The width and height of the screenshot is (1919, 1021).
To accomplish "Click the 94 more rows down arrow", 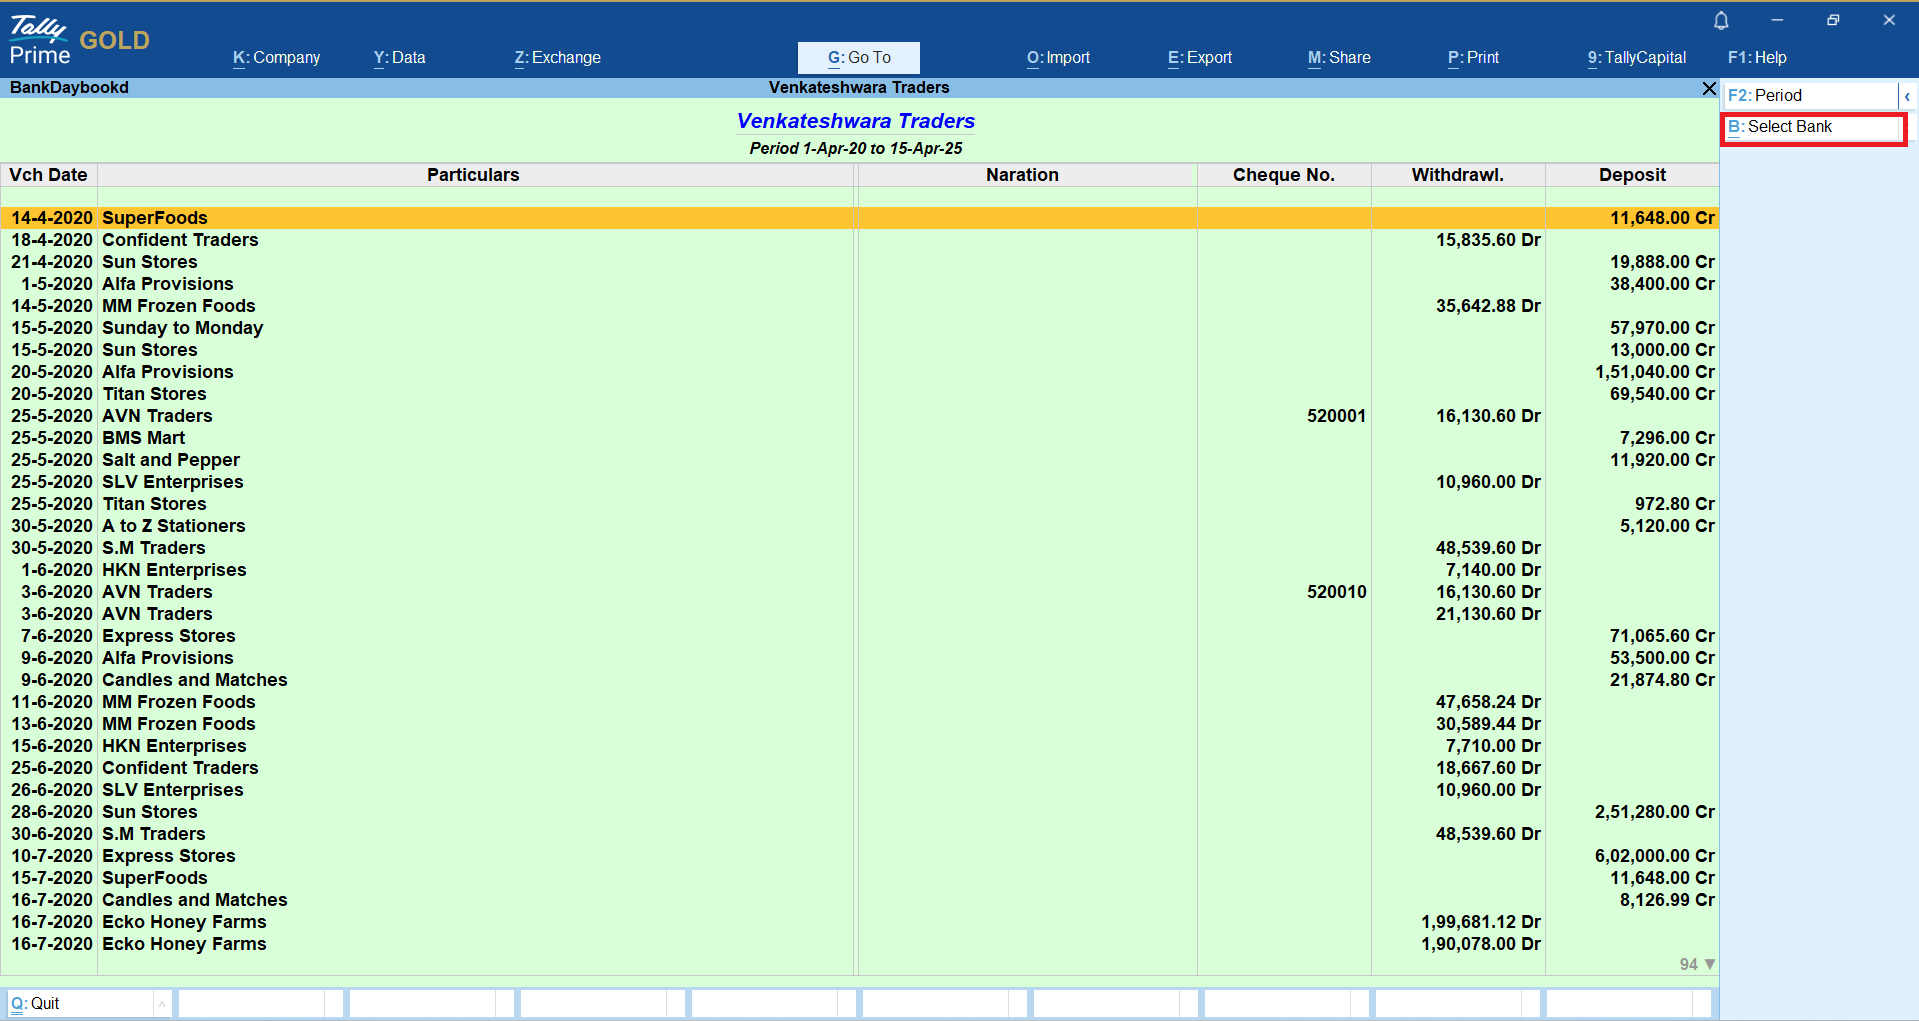I will [1709, 964].
